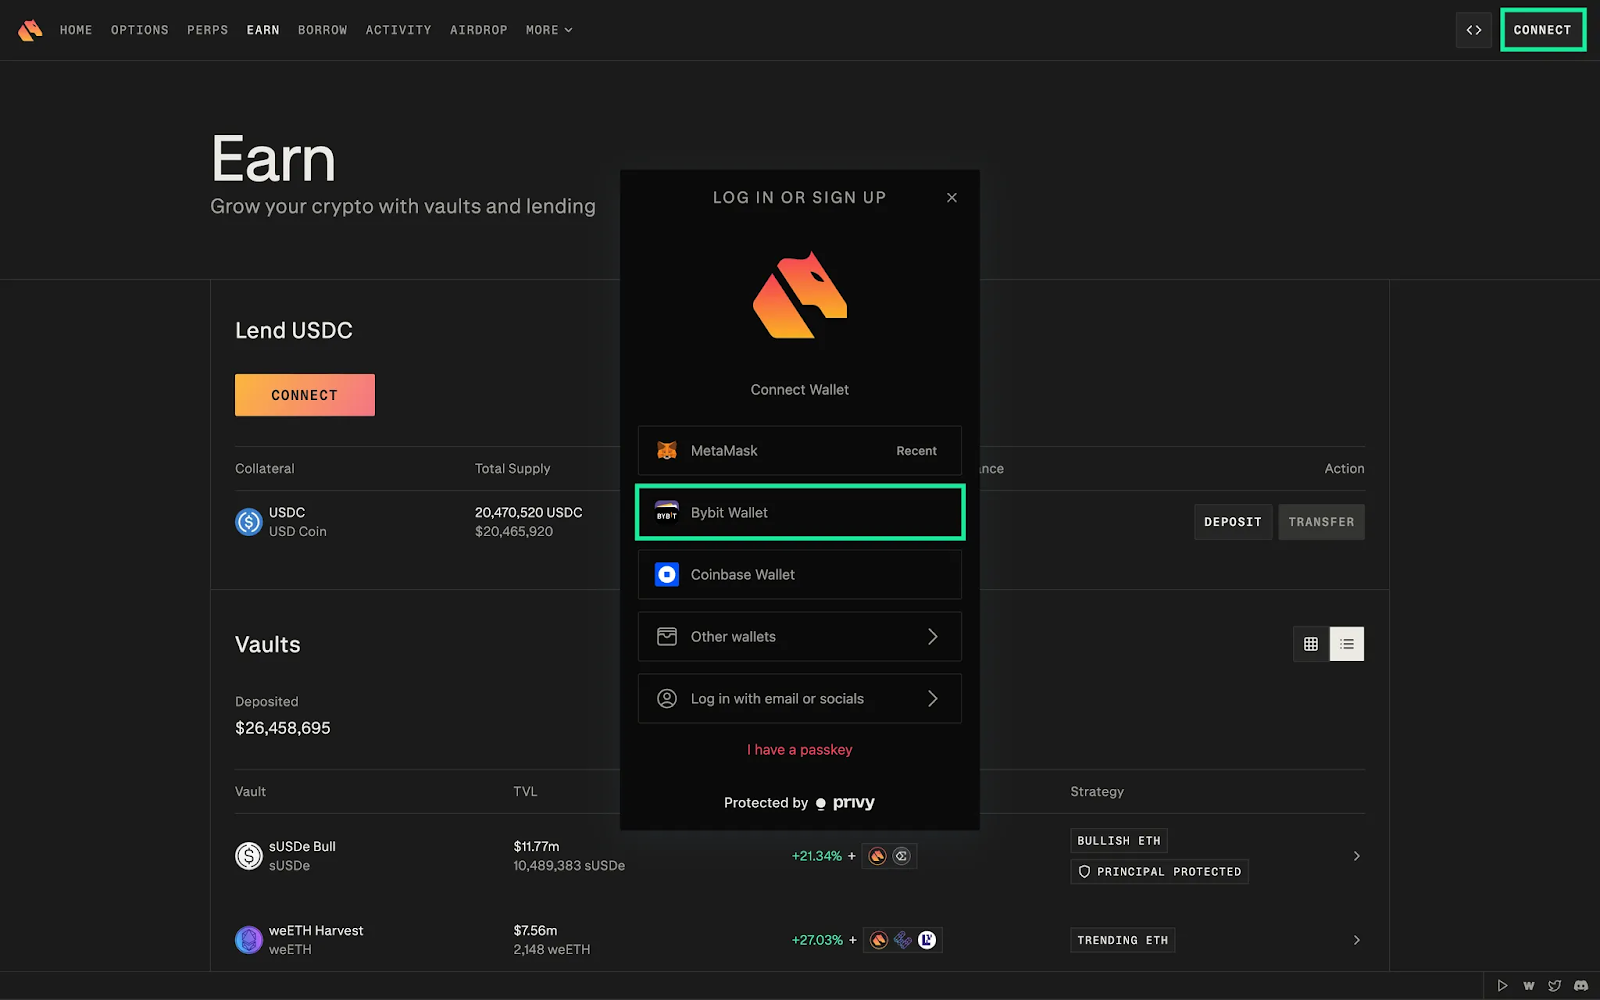Open the Discord link in footer
1600x1000 pixels.
[x=1581, y=986]
